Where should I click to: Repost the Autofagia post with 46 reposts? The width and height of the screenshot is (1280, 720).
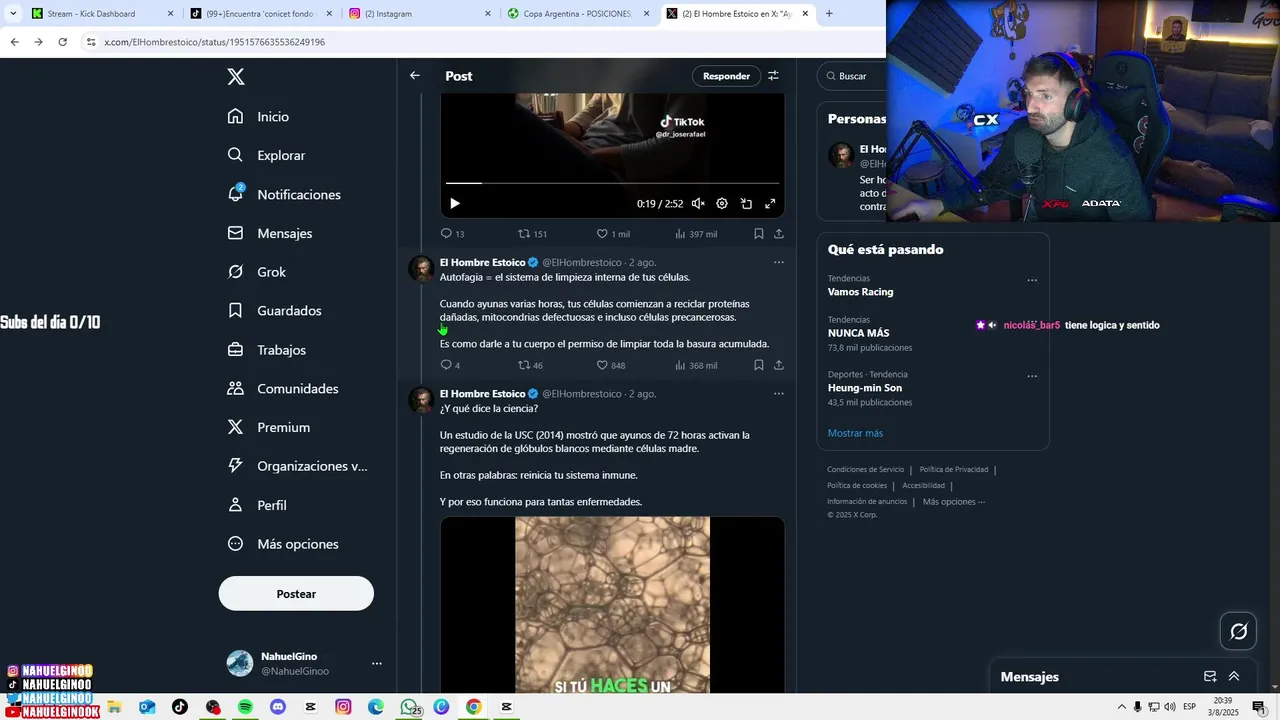point(530,365)
